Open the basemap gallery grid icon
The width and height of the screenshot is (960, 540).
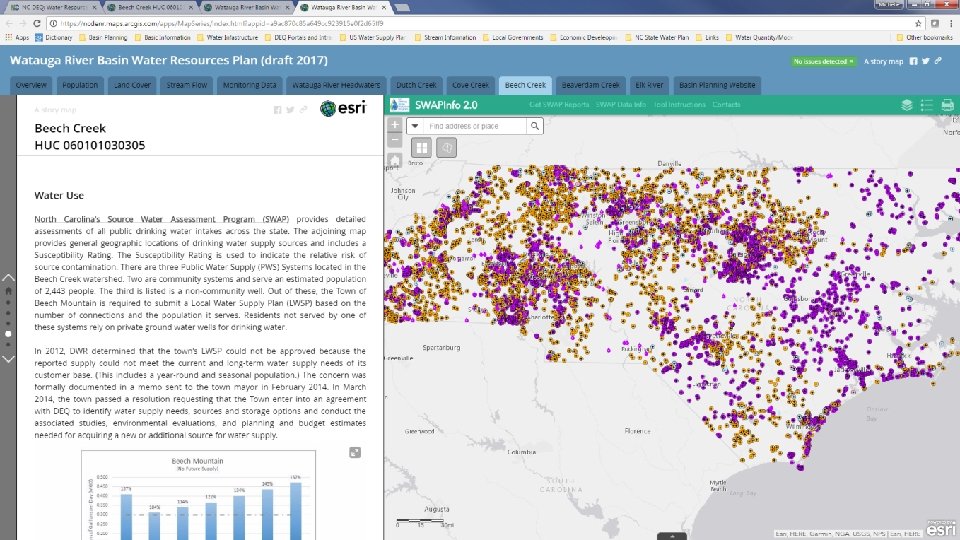421,147
